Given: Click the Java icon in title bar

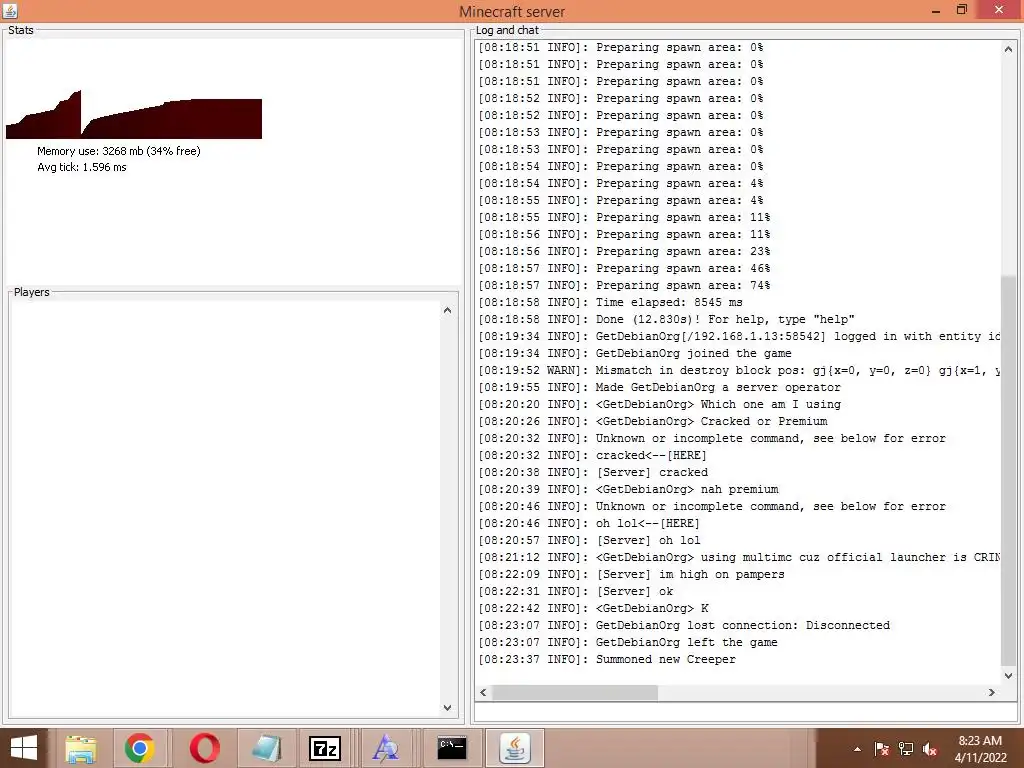Looking at the screenshot, I should coord(10,10).
